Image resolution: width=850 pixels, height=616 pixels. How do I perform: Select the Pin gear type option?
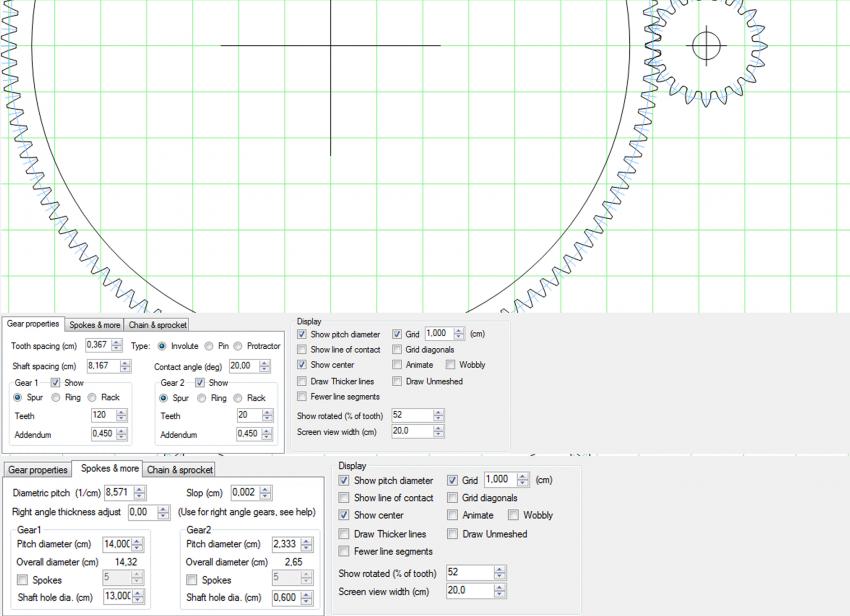pos(209,346)
